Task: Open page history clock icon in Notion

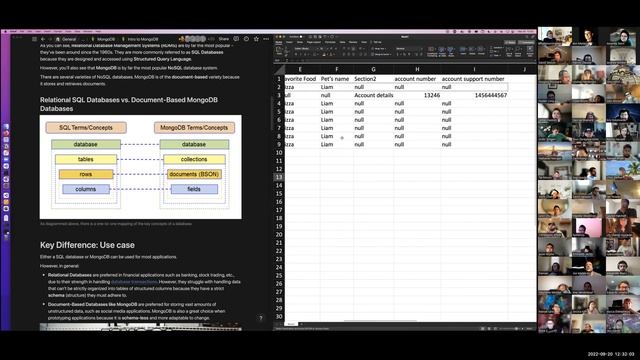Action: point(246,39)
